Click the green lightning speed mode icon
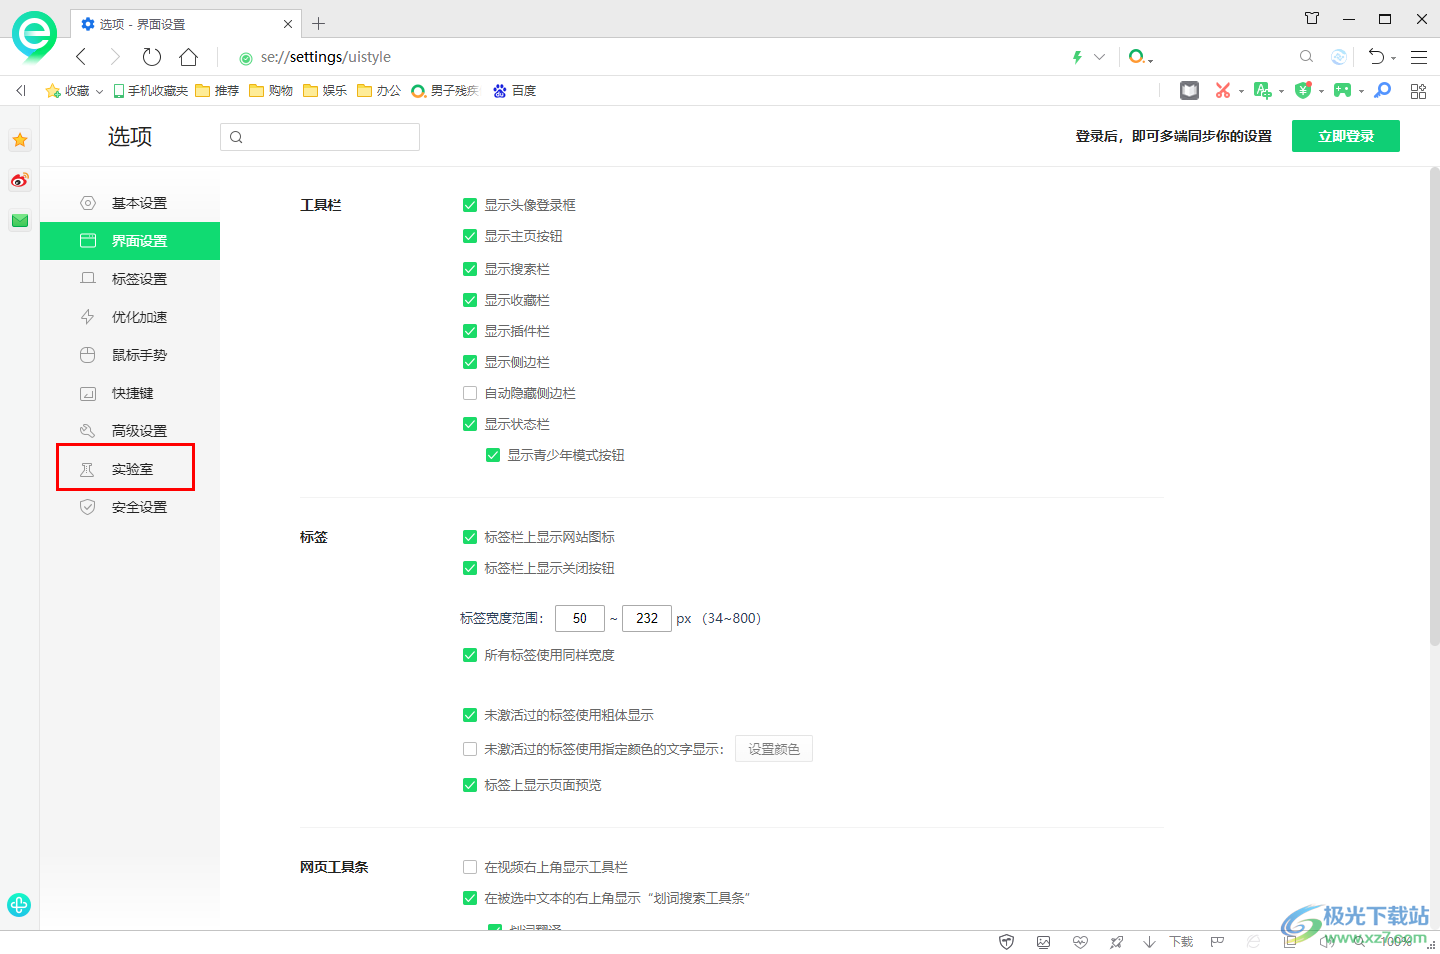Image resolution: width=1440 pixels, height=954 pixels. point(1077,57)
